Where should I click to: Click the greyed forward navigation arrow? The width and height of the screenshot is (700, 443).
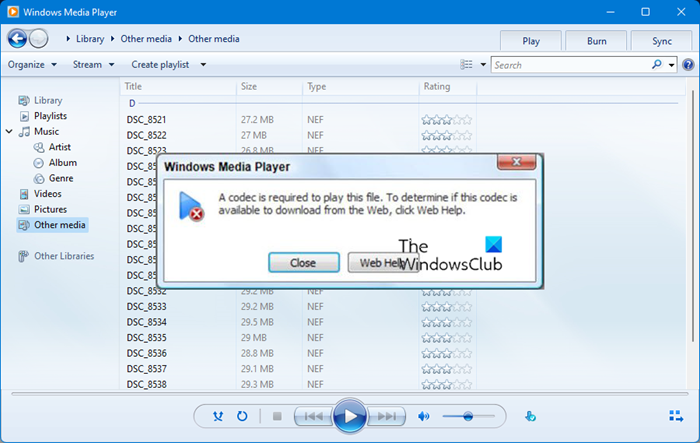coord(39,39)
